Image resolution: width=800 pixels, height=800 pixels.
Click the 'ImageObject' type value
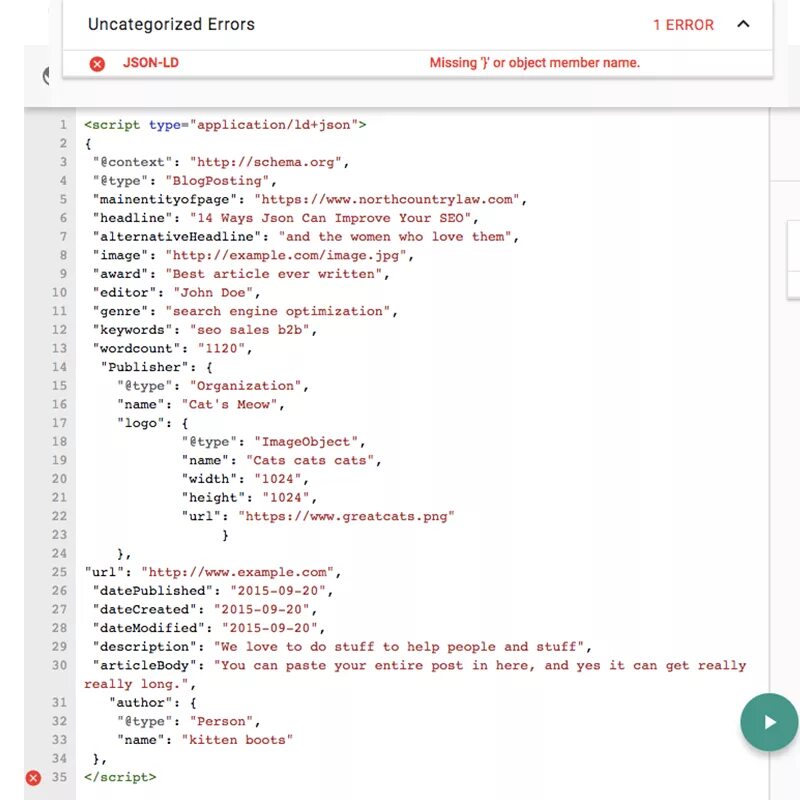306,442
